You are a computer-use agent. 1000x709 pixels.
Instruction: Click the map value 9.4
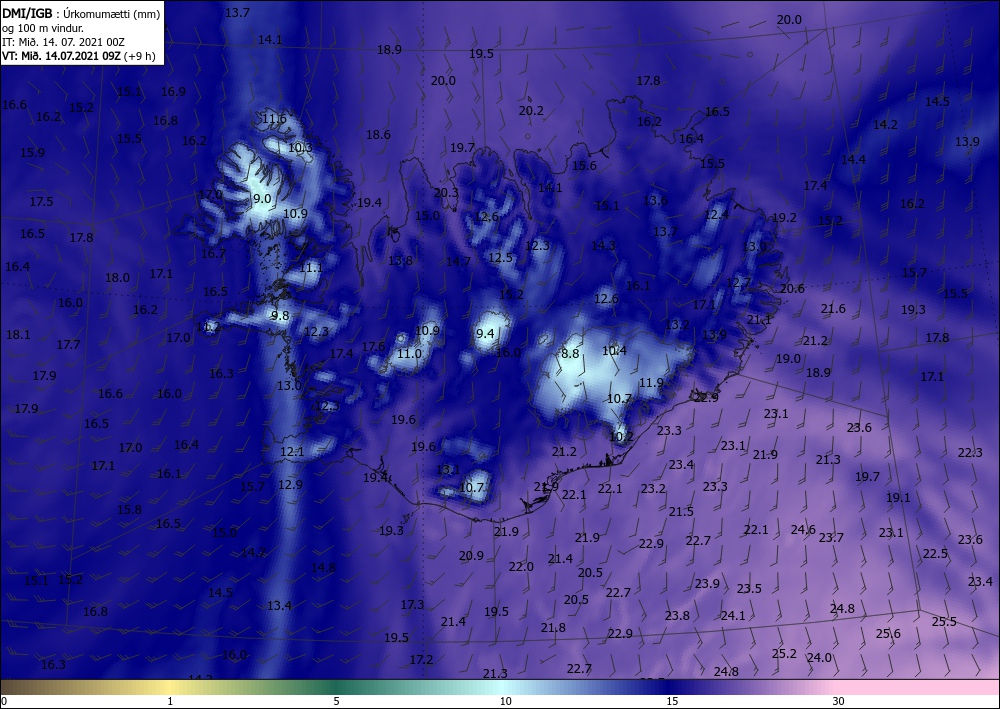tap(485, 333)
